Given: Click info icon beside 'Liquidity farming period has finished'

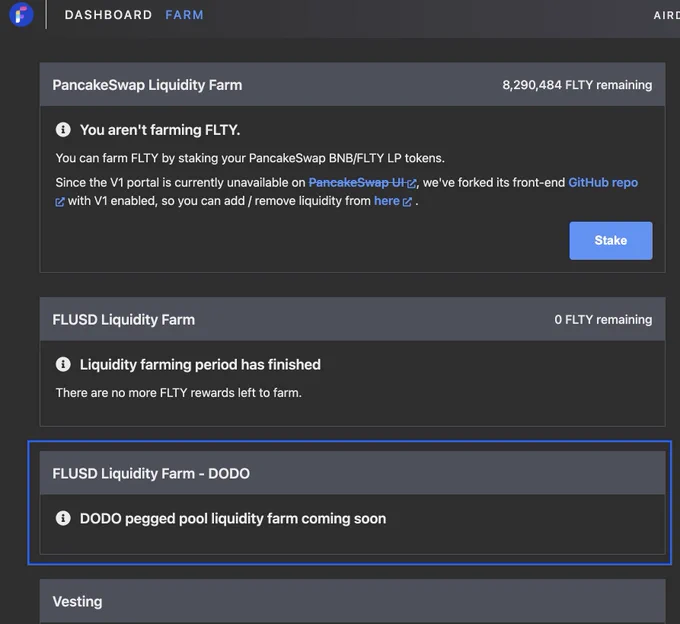Looking at the screenshot, I should click(63, 364).
